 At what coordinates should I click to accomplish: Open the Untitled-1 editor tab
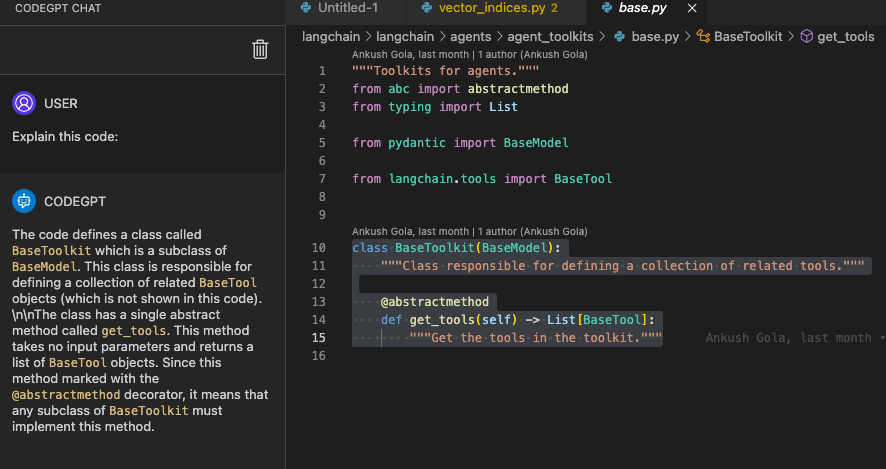(346, 8)
